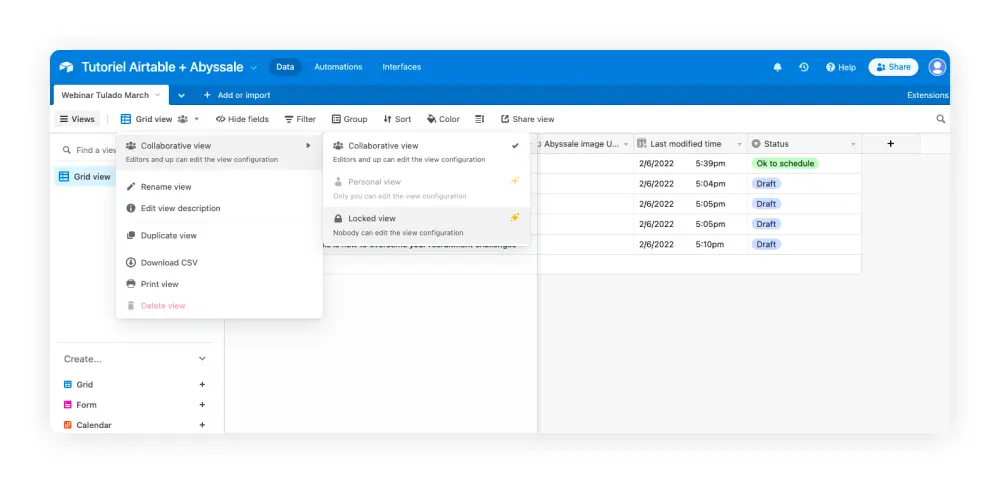Switch to the Interfaces tab

402,67
